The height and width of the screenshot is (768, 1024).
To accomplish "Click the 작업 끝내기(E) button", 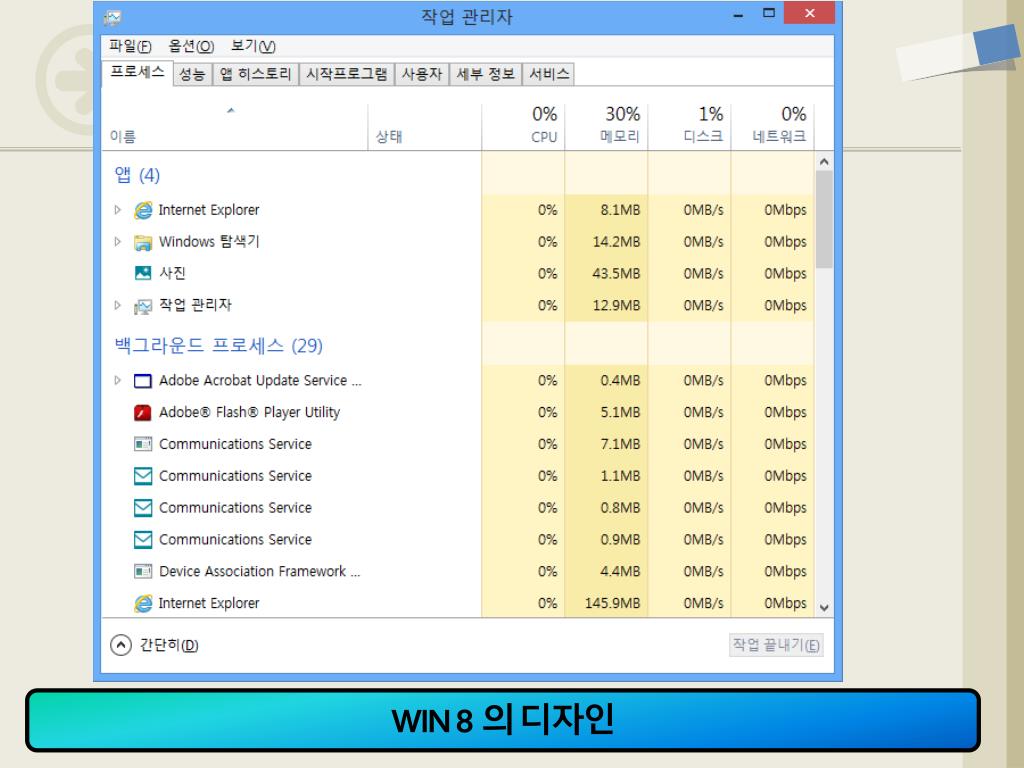I will pyautogui.click(x=776, y=645).
